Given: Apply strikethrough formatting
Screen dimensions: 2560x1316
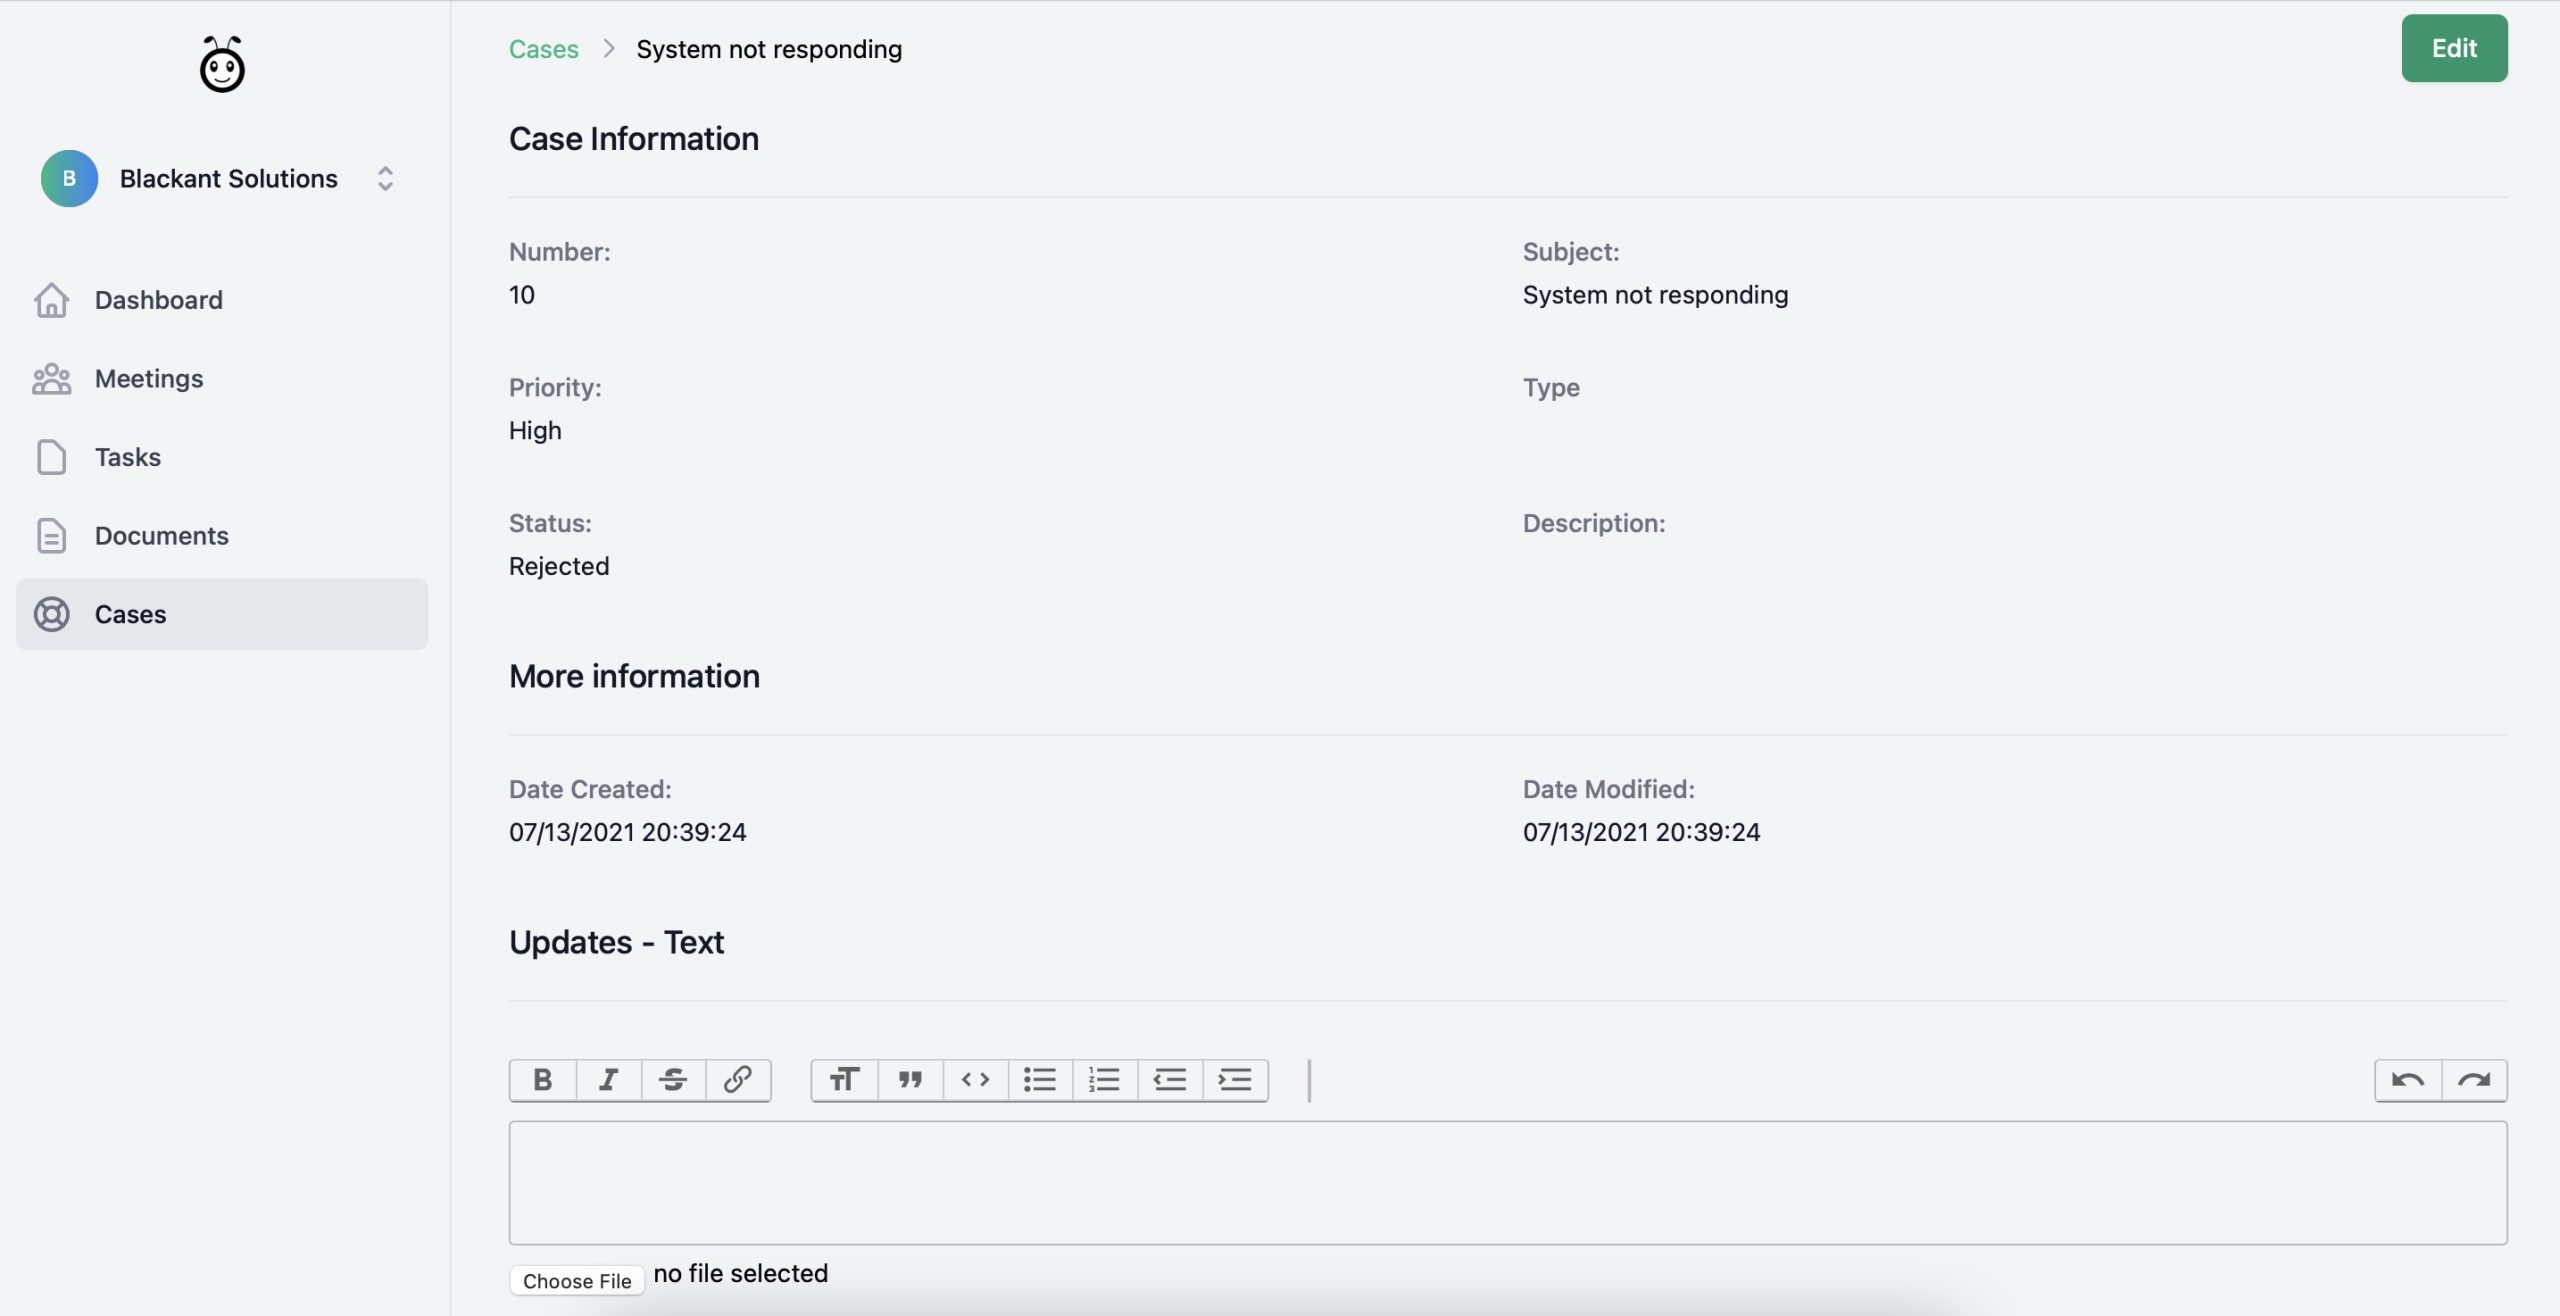Looking at the screenshot, I should coord(673,1080).
